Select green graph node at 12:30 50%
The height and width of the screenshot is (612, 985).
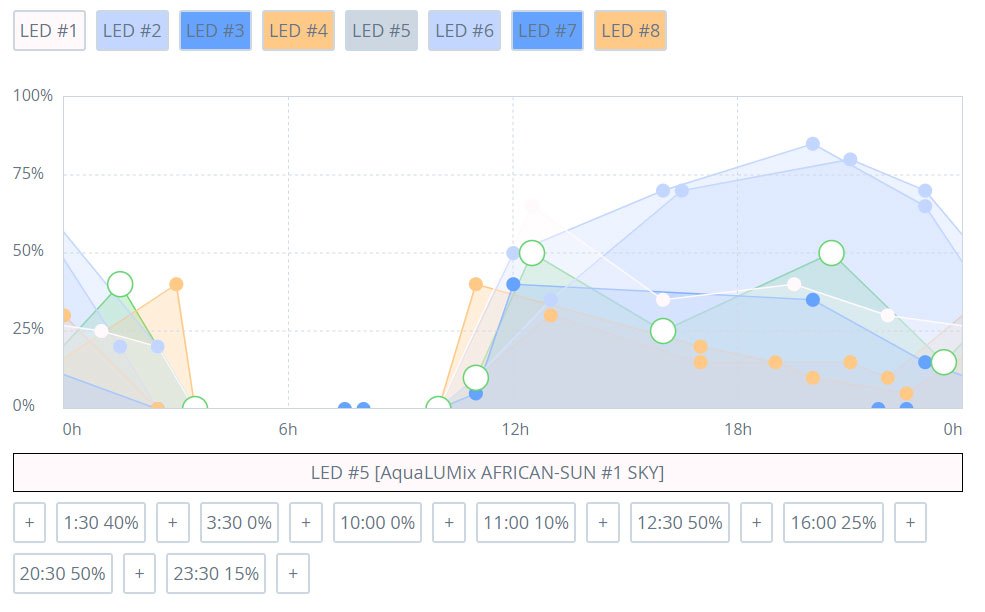(532, 253)
